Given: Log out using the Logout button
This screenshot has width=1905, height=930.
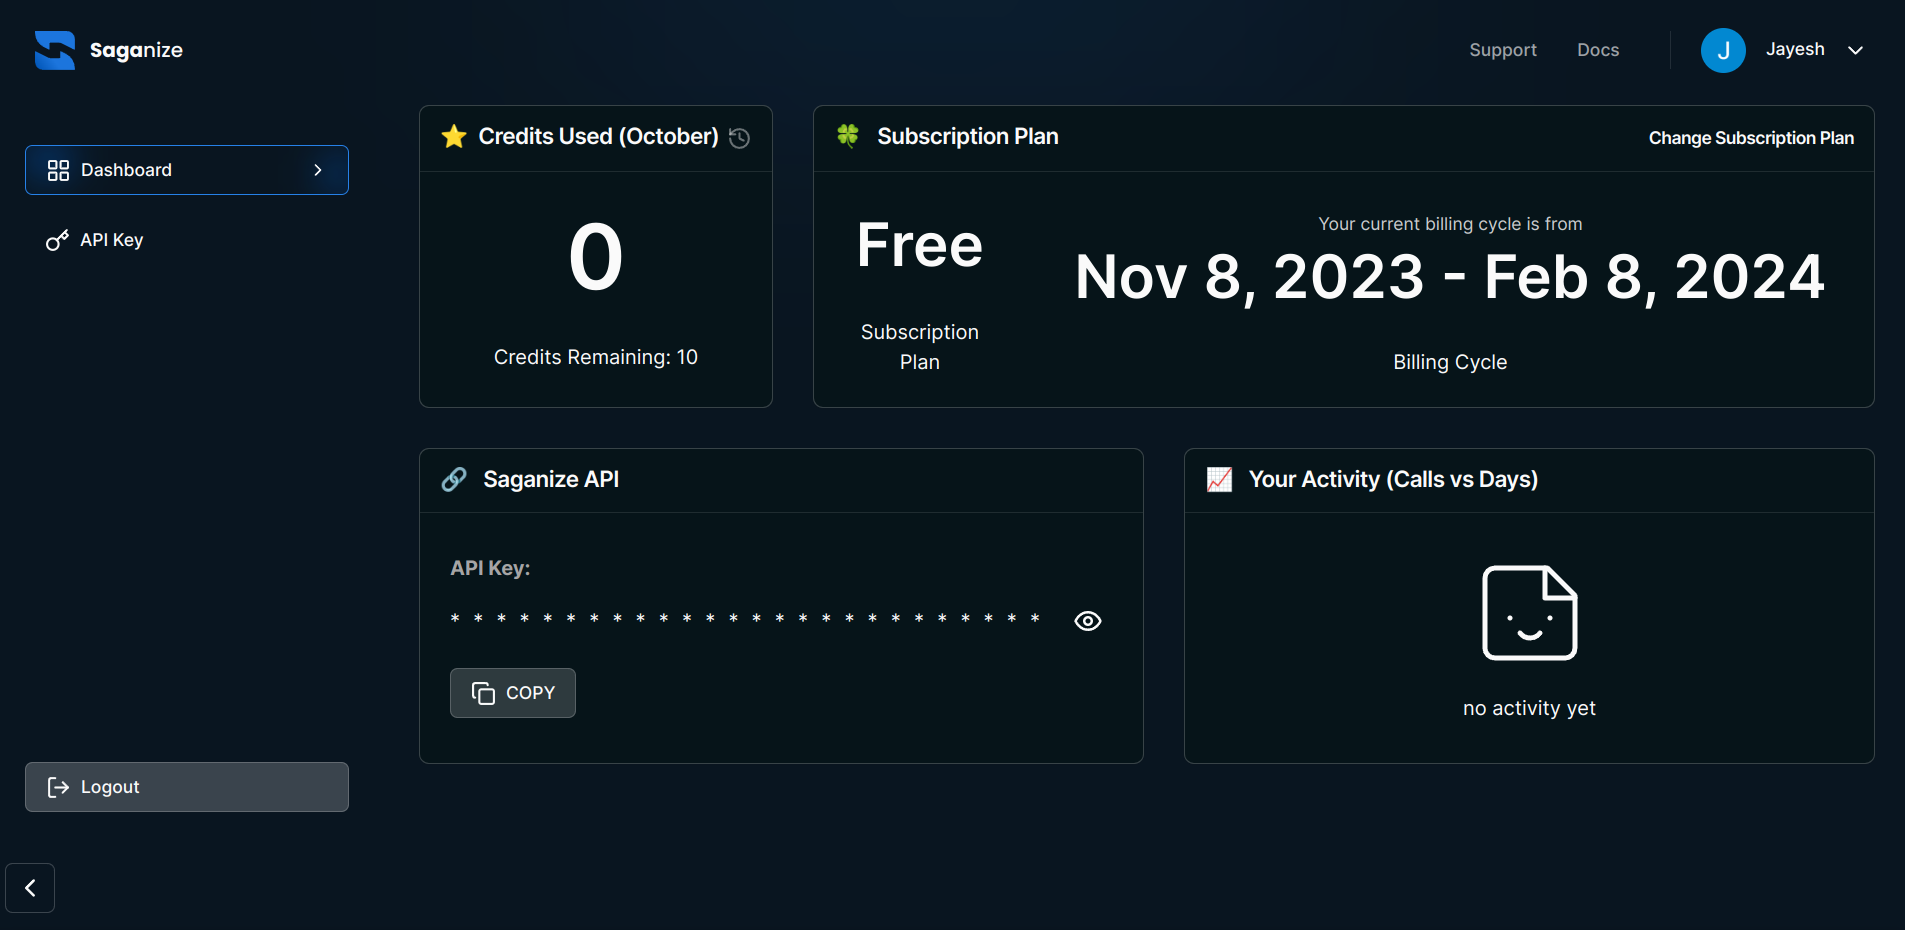Looking at the screenshot, I should pyautogui.click(x=187, y=787).
